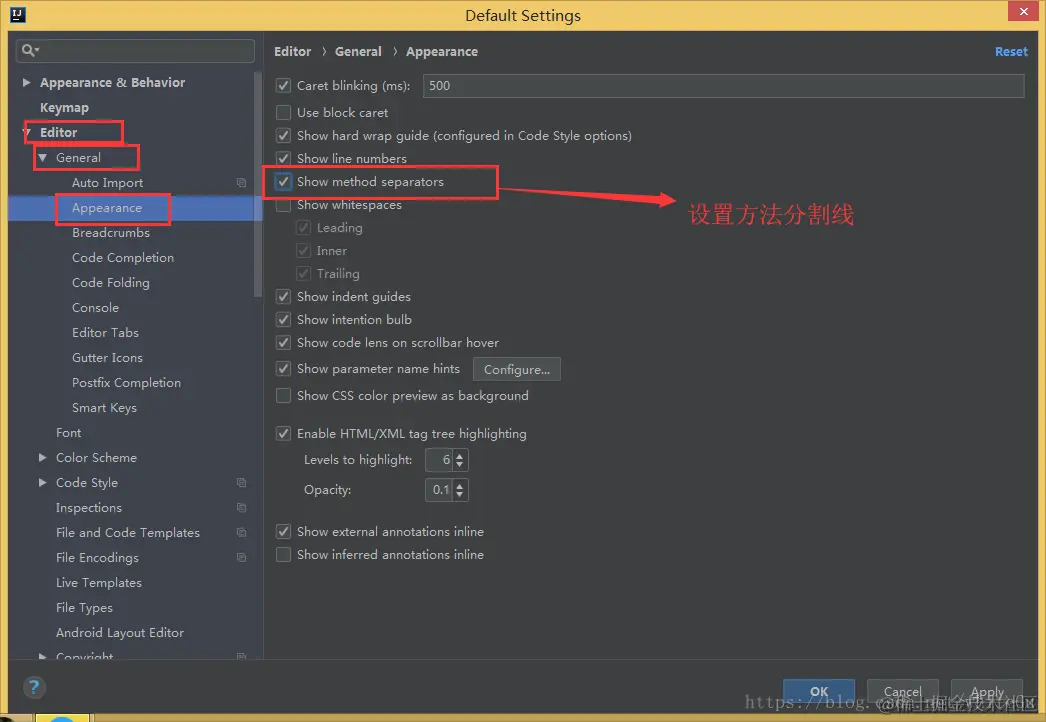Expand Appearance & Behavior tree node
This screenshot has height=722, width=1046.
[x=26, y=82]
